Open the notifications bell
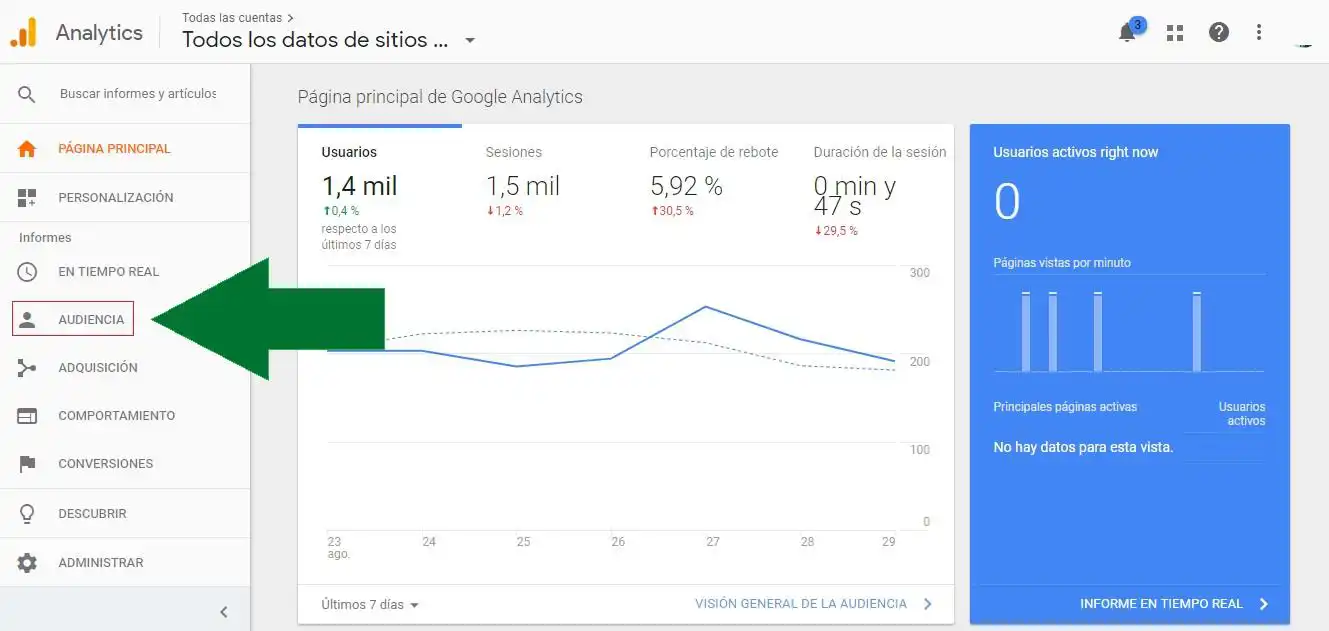 pyautogui.click(x=1127, y=32)
